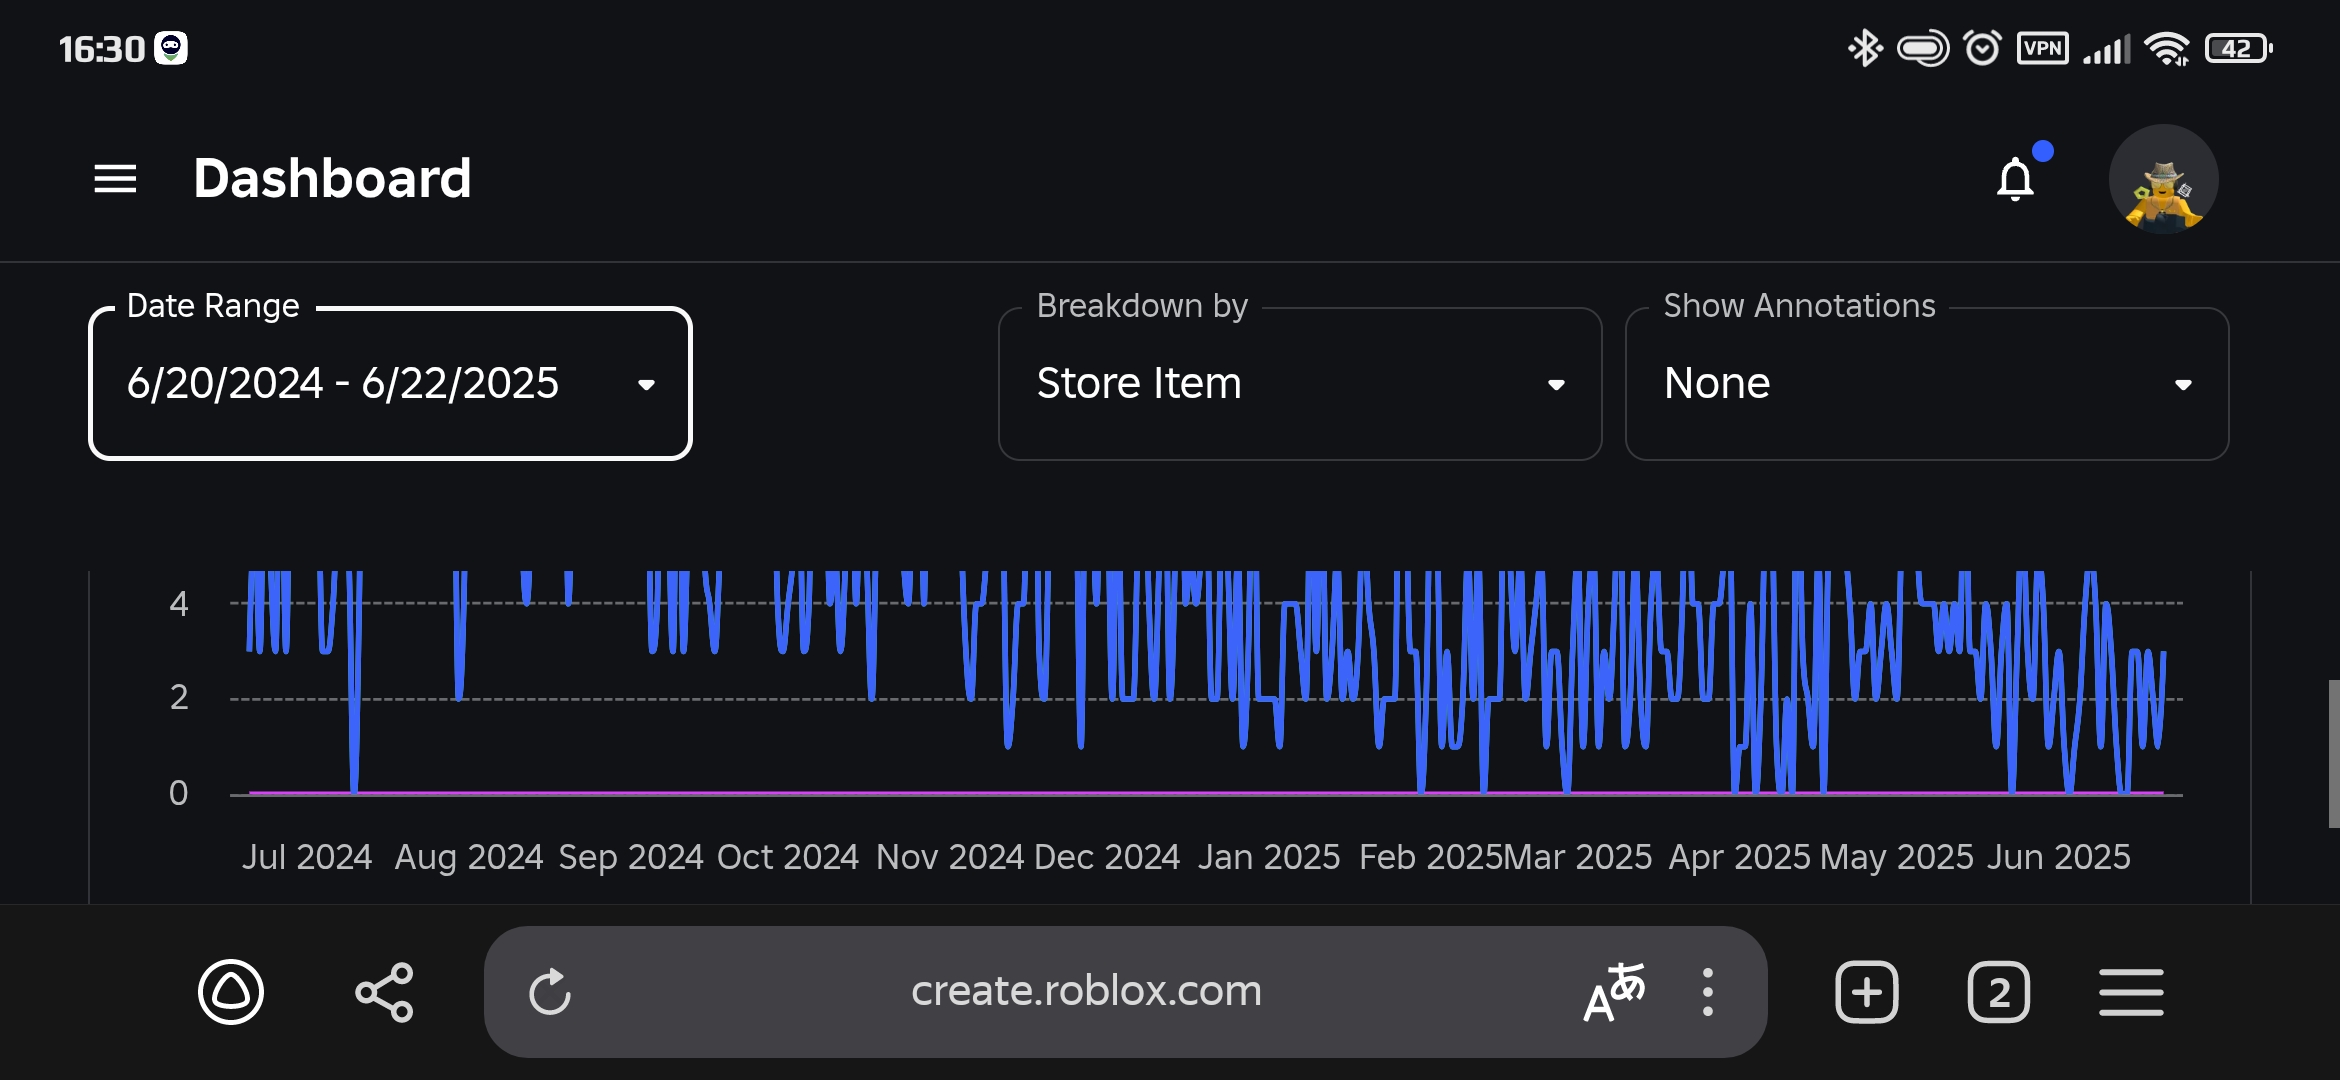Open the browser main menu icon
The width and height of the screenshot is (2340, 1080).
2131,992
